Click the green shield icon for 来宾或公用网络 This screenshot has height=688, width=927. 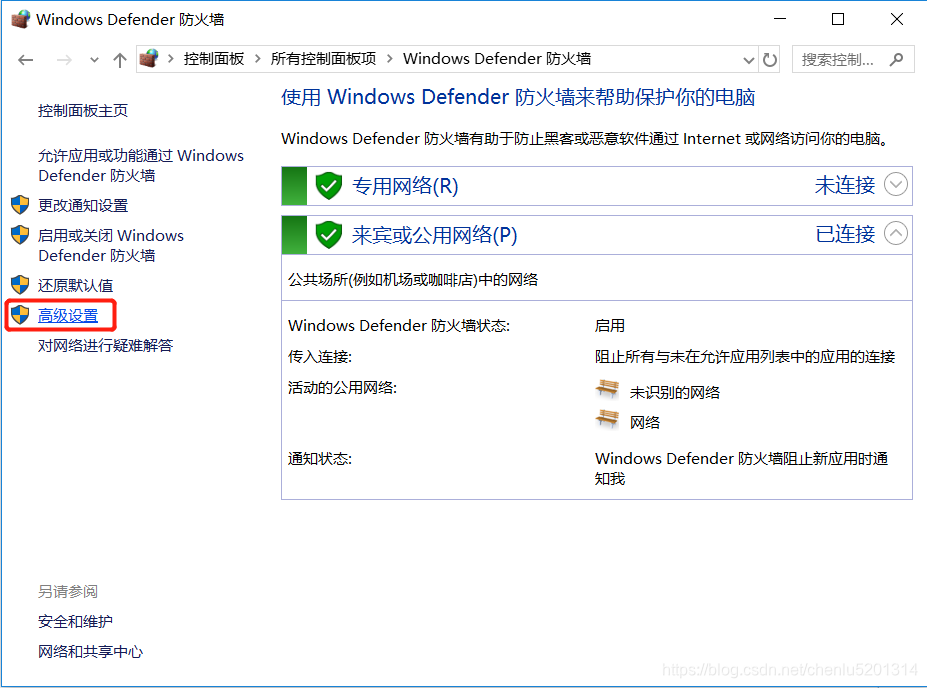tap(329, 235)
